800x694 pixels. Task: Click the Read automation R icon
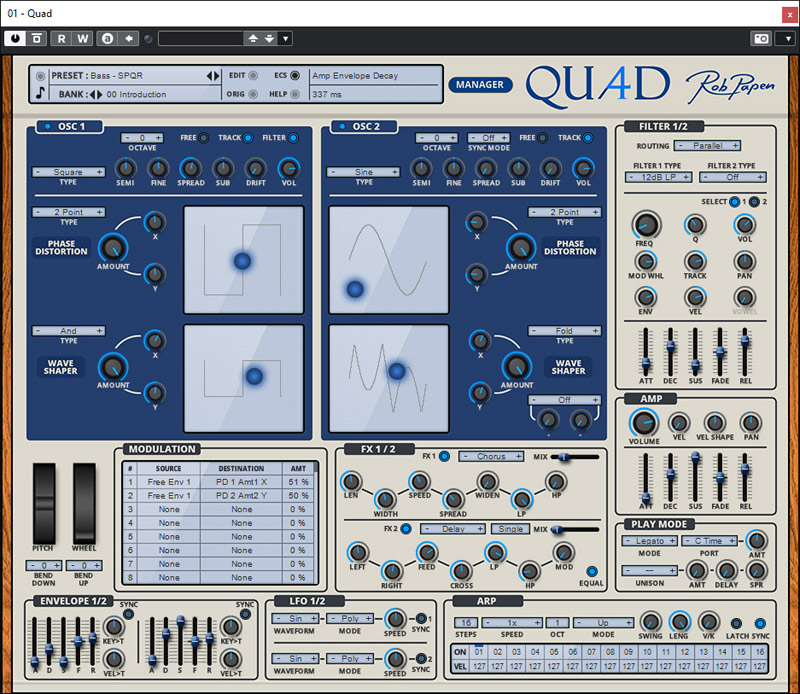click(61, 39)
